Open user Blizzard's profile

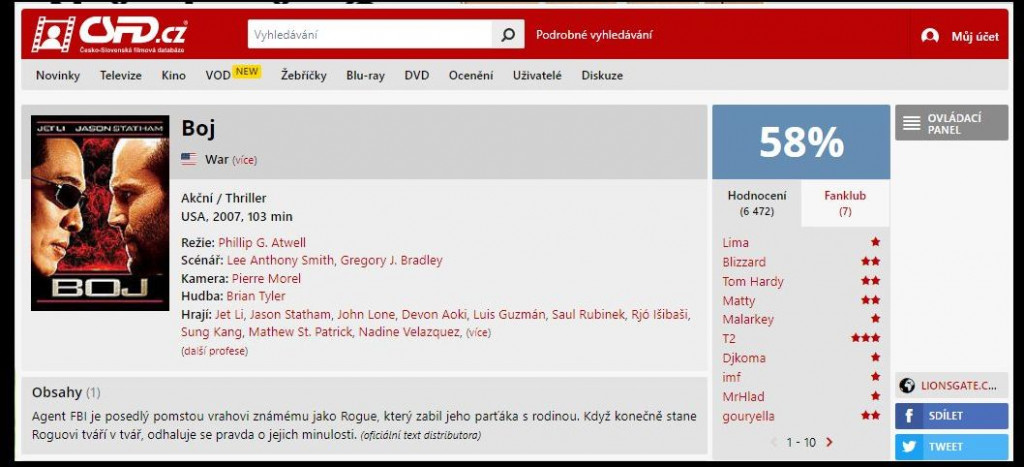tap(744, 262)
